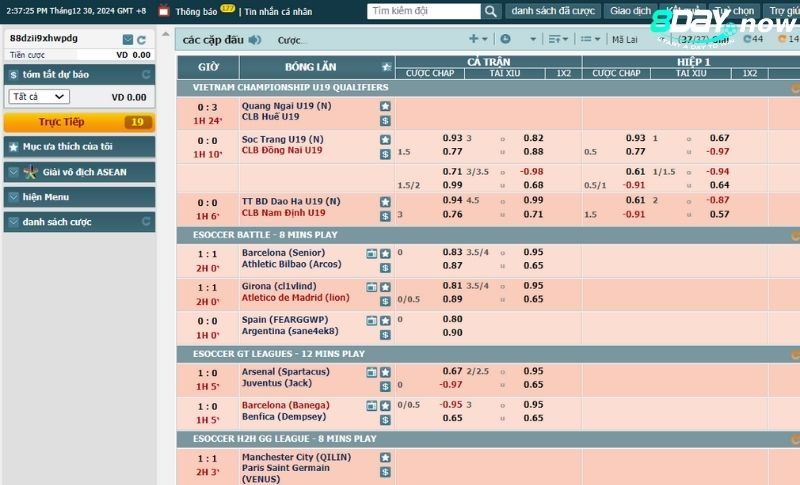This screenshot has height=485, width=800.
Task: Open live stream icon for Barcelona (Senior) match
Action: pyautogui.click(x=371, y=253)
